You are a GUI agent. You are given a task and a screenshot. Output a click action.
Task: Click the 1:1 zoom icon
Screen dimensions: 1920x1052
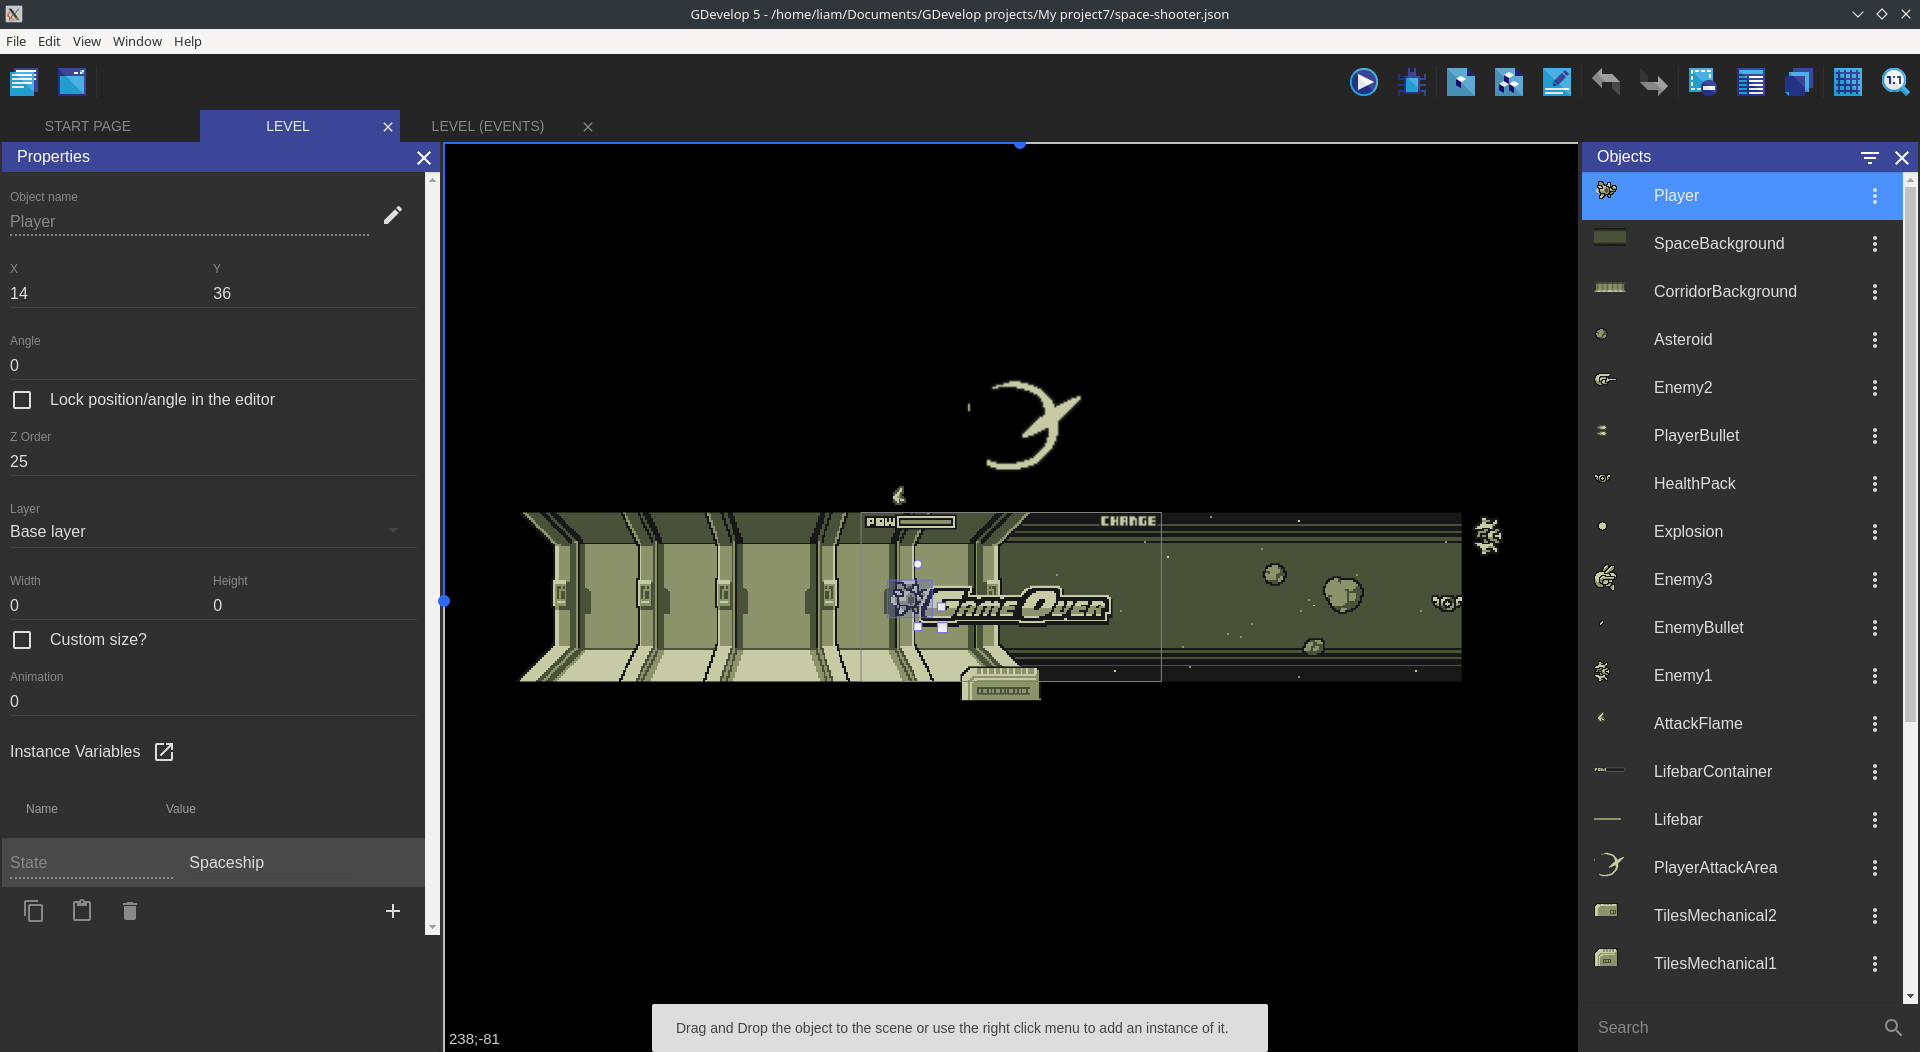(x=1895, y=82)
